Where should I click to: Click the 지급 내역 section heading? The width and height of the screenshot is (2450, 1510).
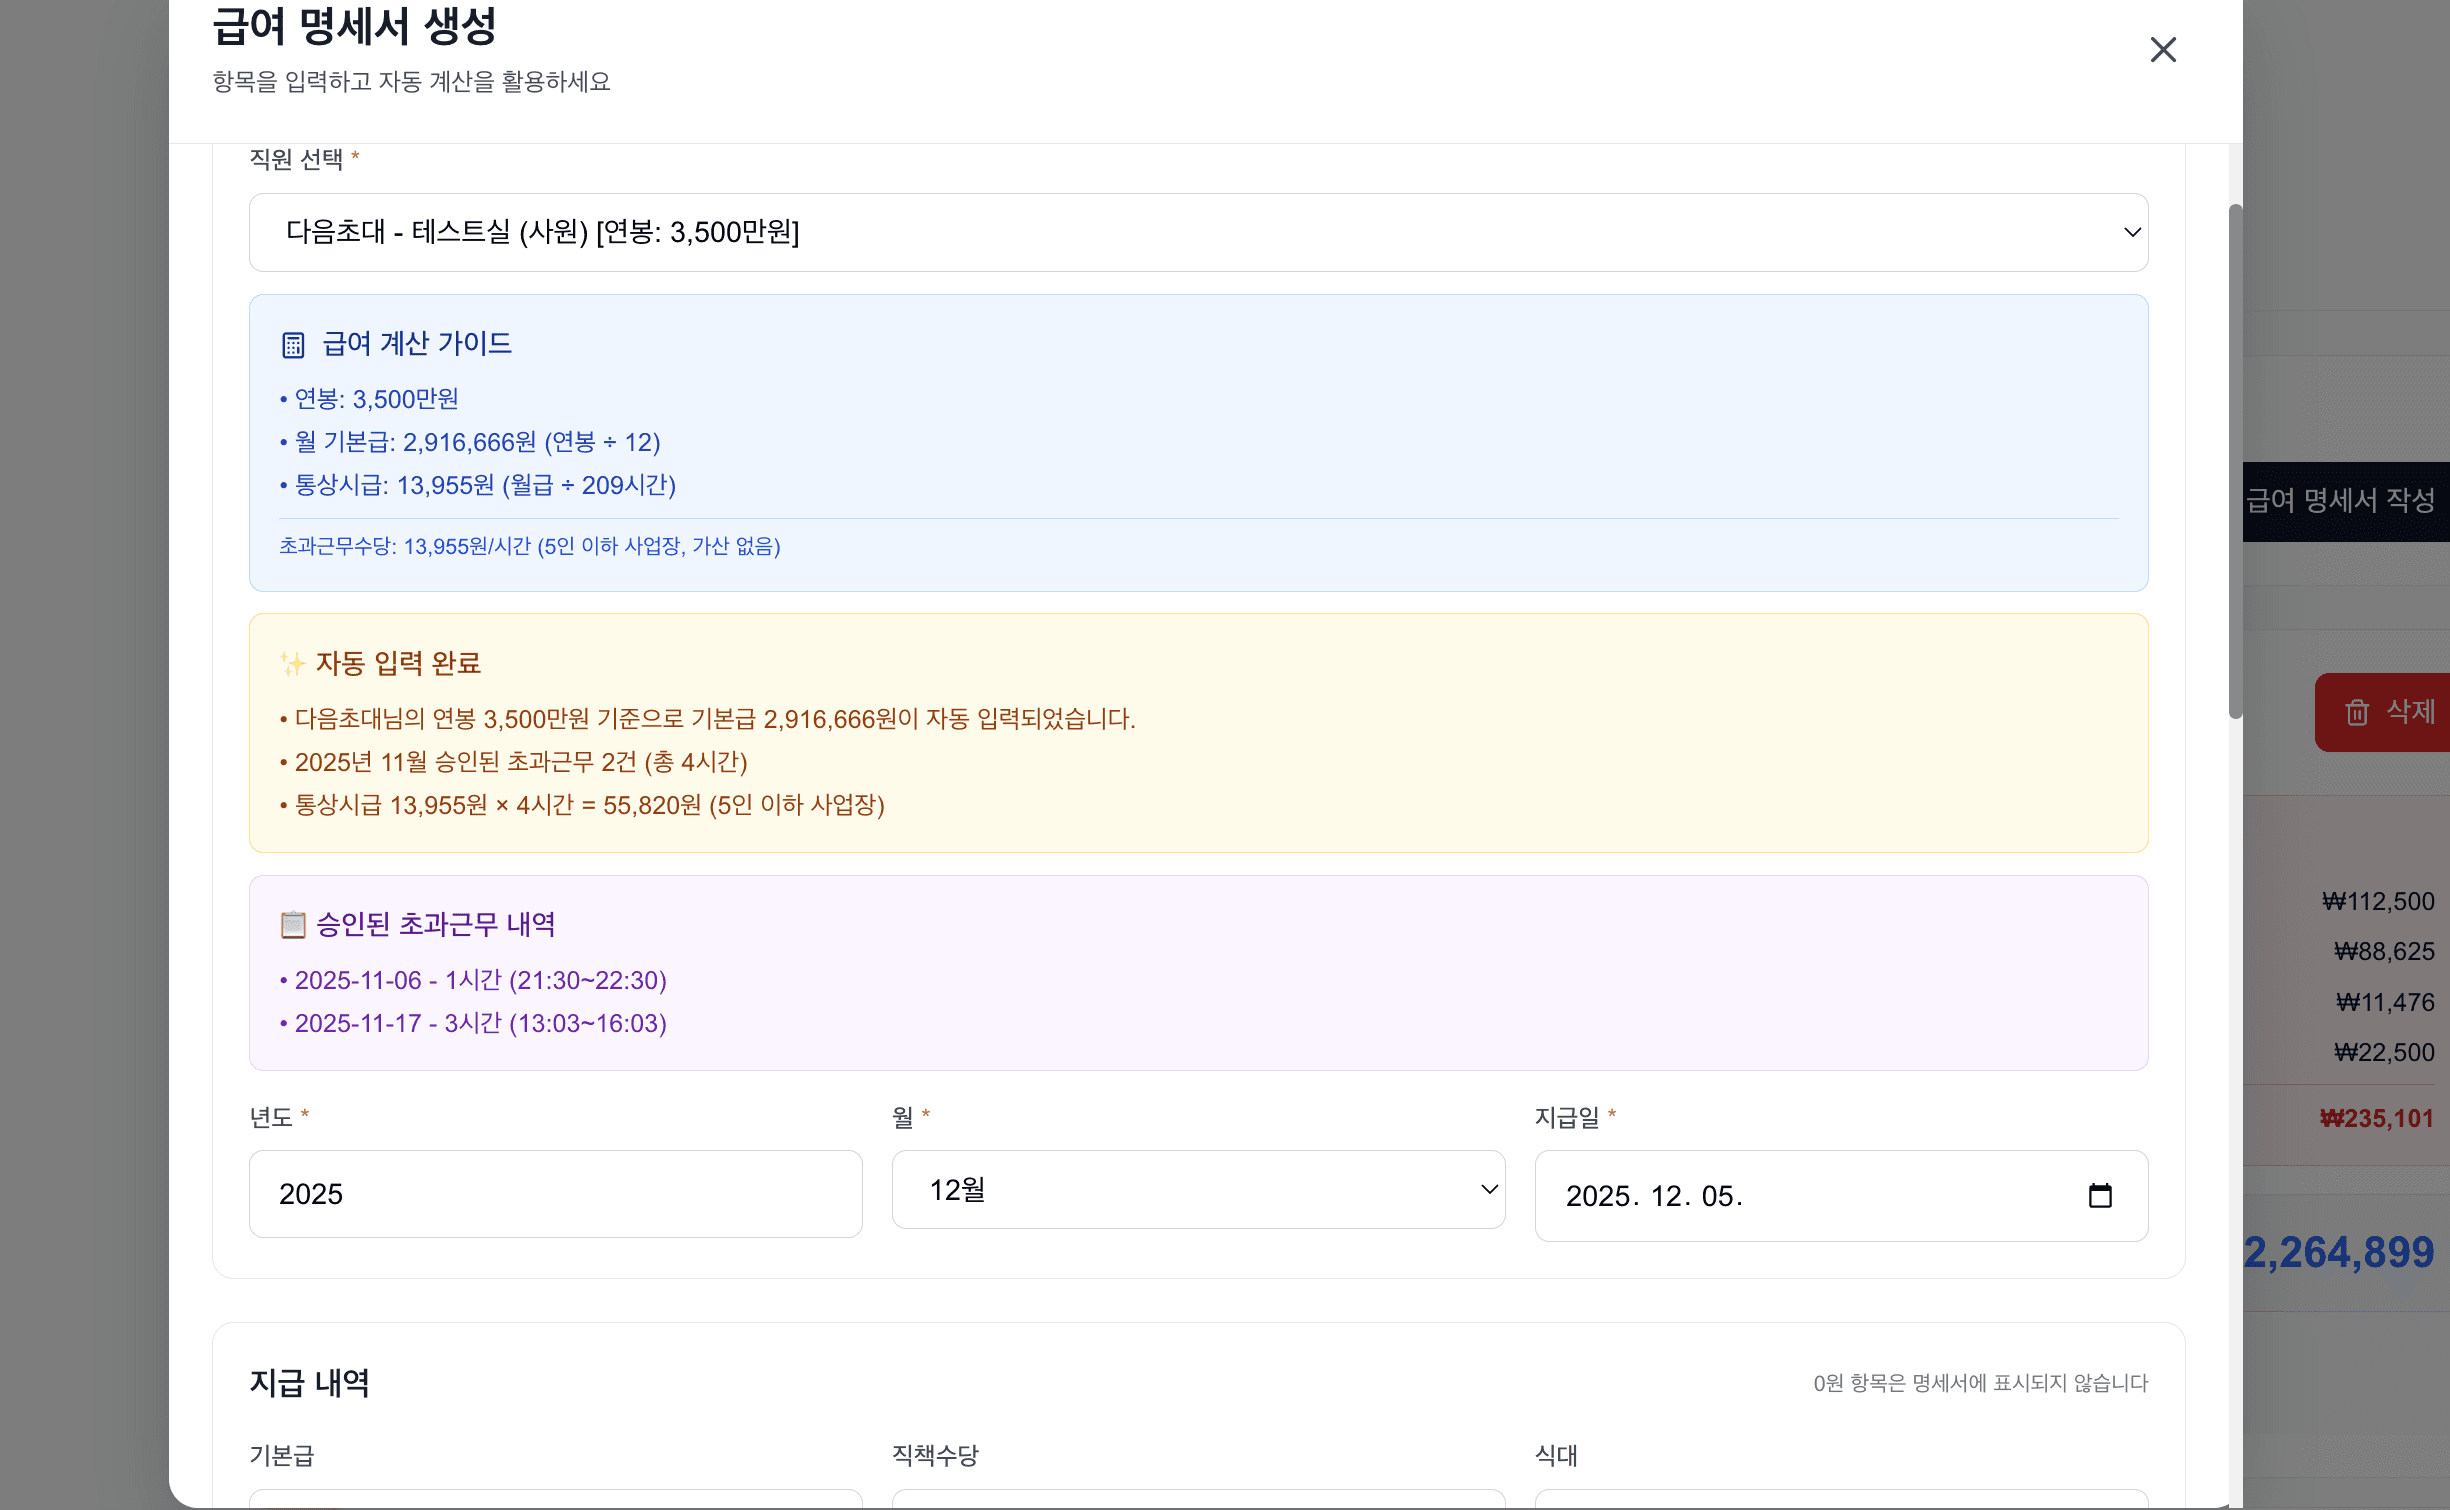pyautogui.click(x=309, y=1383)
